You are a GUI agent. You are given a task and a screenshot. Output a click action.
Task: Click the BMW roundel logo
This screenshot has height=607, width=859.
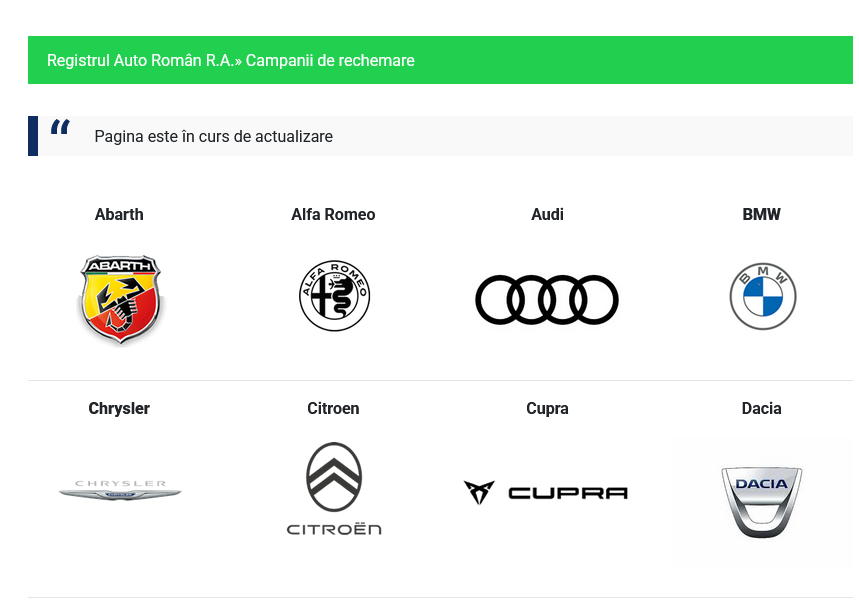click(762, 297)
